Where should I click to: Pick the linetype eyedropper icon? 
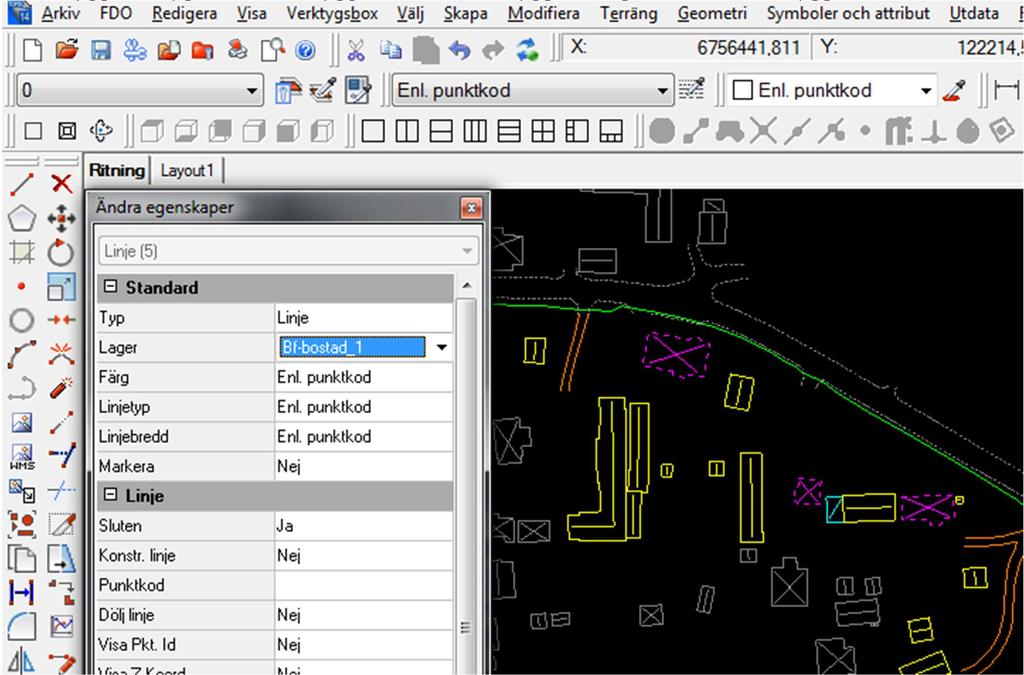[x=692, y=90]
